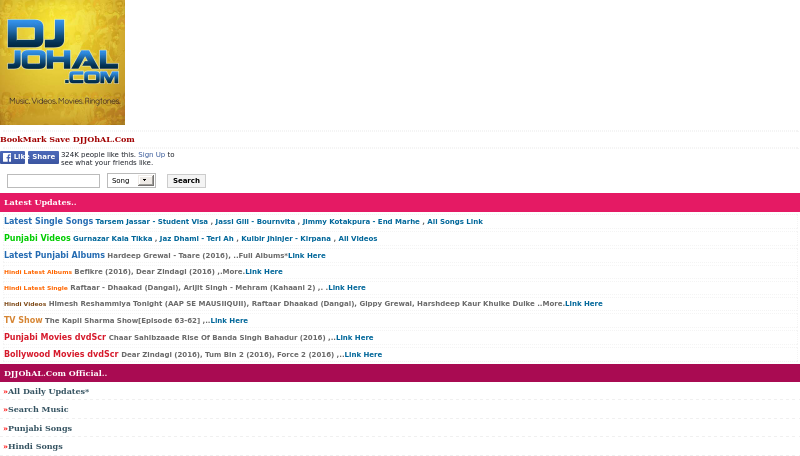Open Punjabi Videos section link
Viewport: 800px width, 456px height.
click(37, 238)
